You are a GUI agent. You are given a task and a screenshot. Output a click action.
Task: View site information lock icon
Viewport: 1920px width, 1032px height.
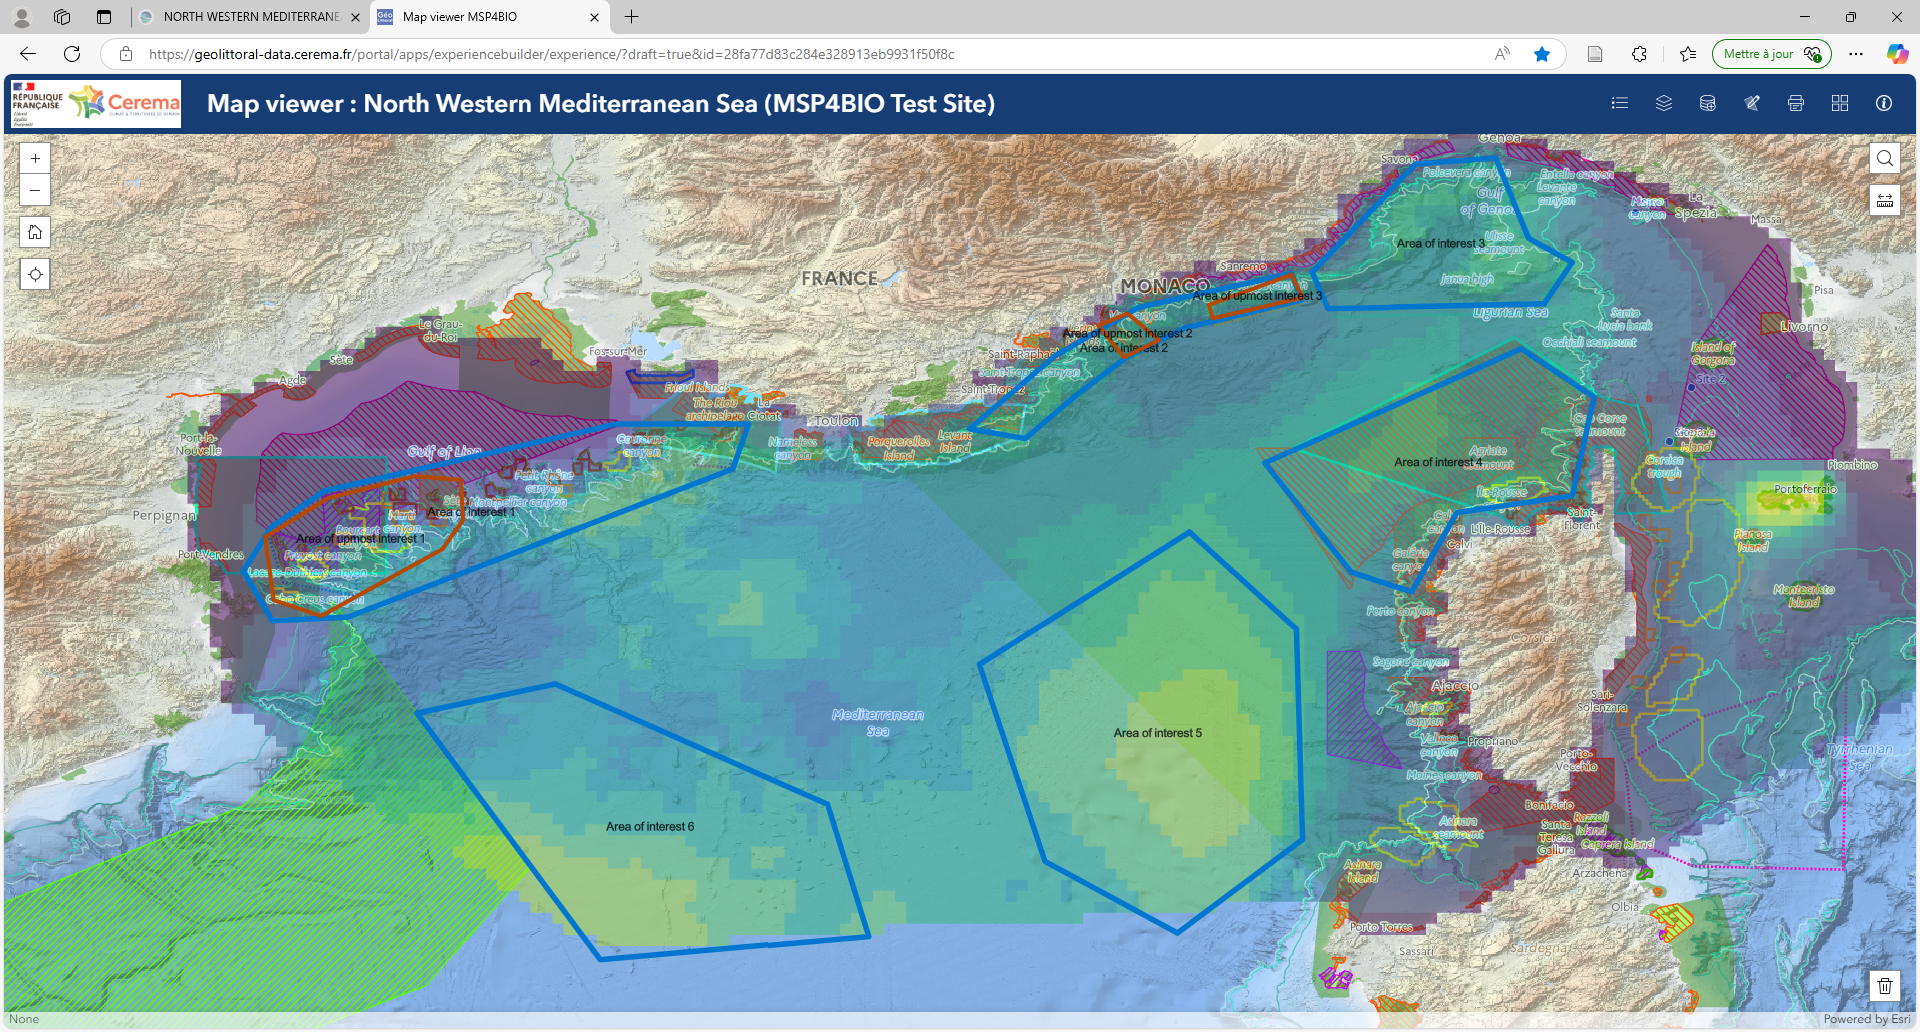coord(126,54)
